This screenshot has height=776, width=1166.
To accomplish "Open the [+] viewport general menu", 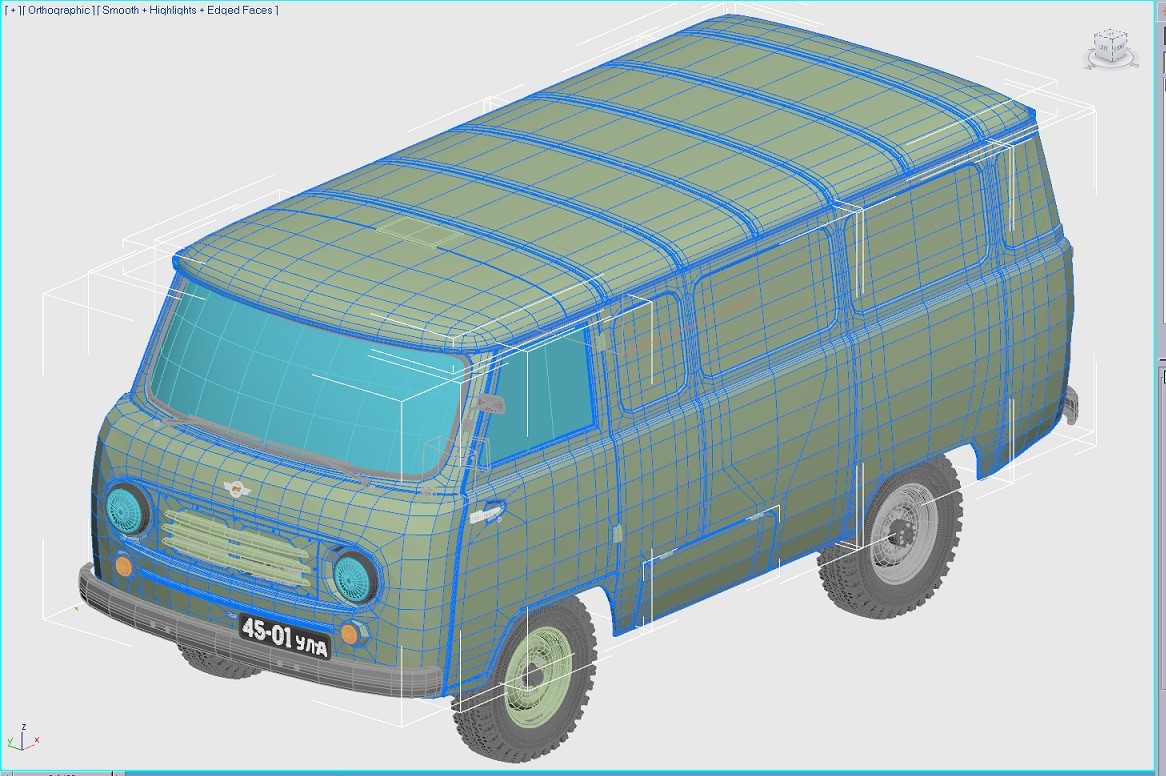I will (13, 10).
